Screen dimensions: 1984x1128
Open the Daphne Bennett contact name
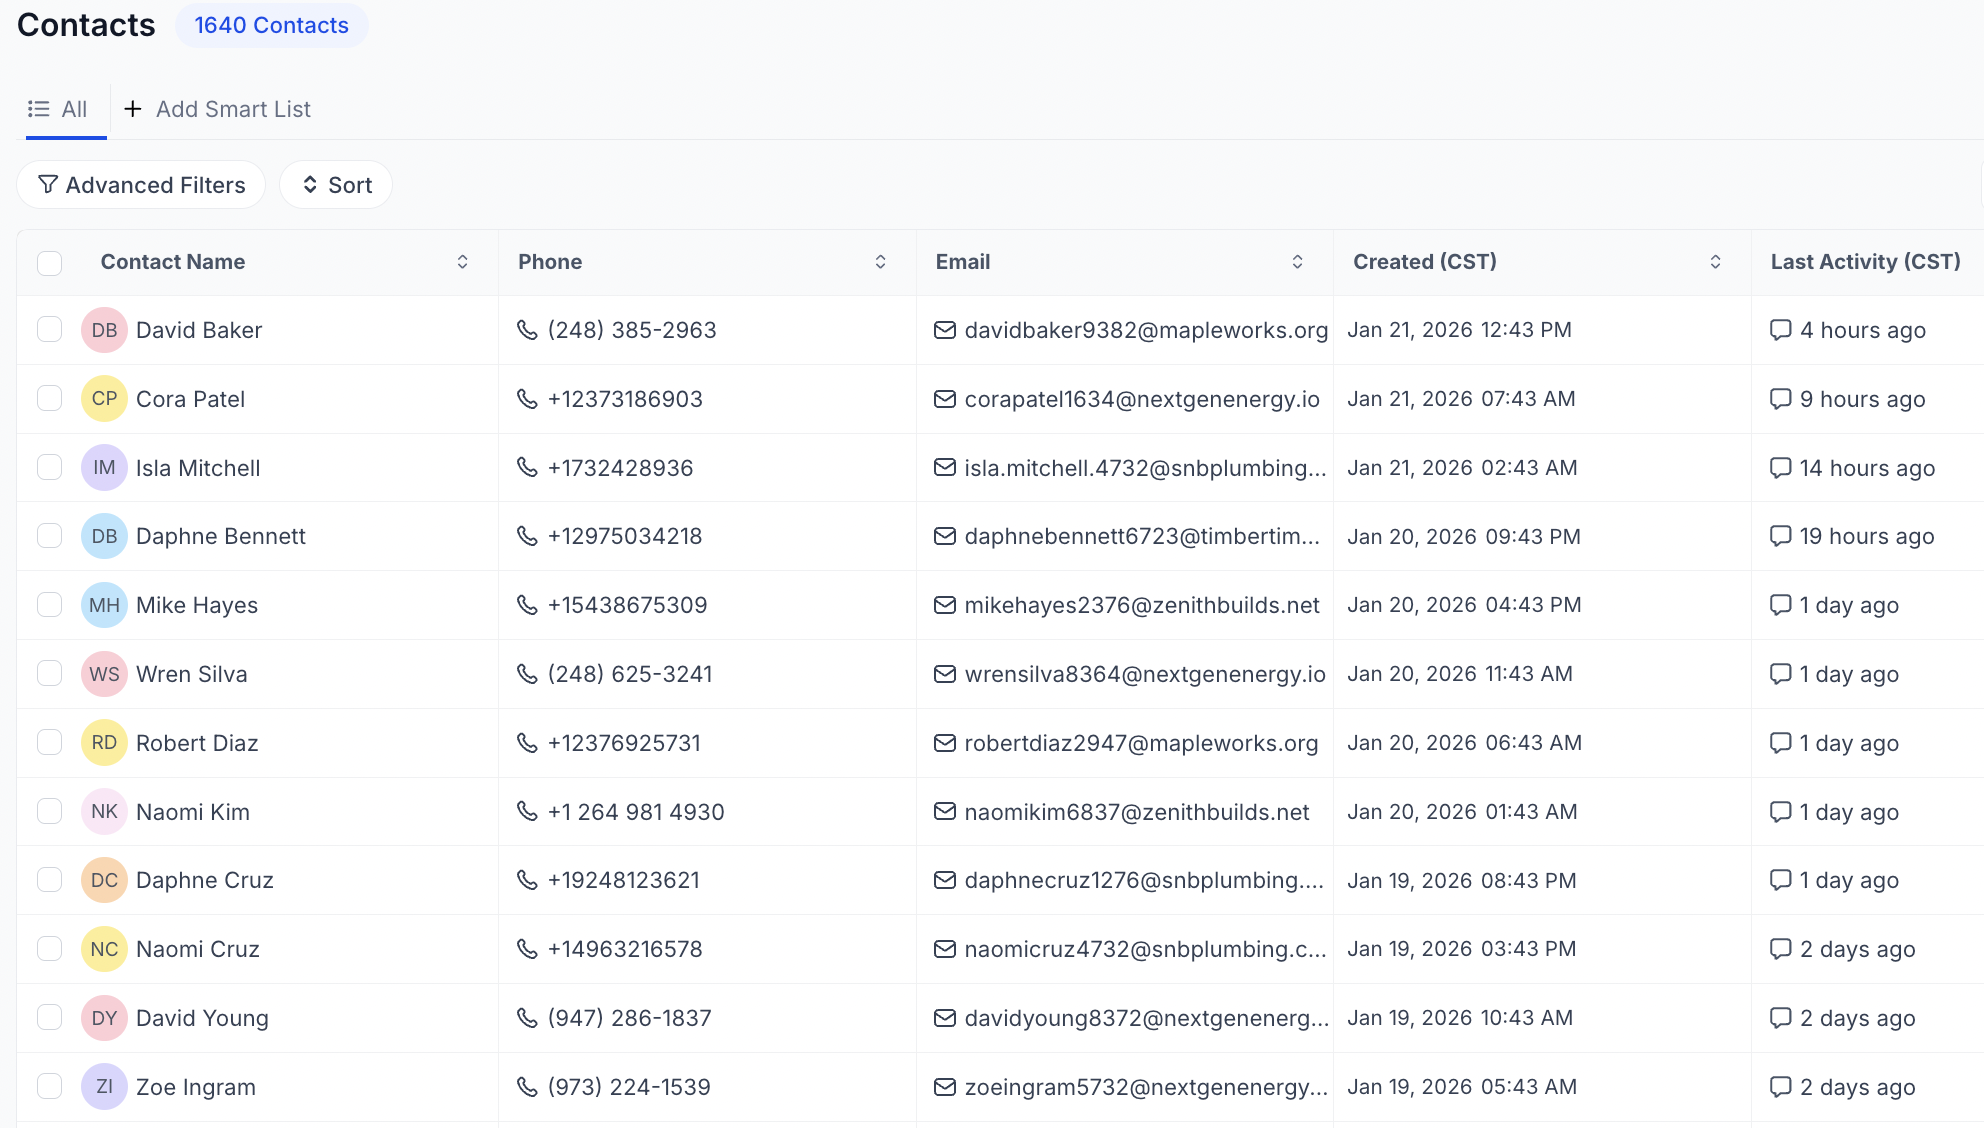point(221,536)
